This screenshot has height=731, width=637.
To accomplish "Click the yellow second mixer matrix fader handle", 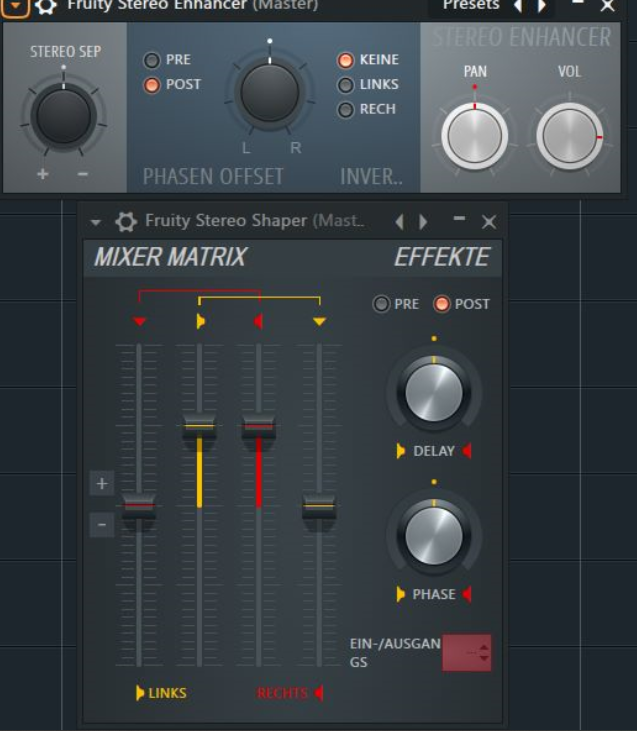I will point(199,427).
